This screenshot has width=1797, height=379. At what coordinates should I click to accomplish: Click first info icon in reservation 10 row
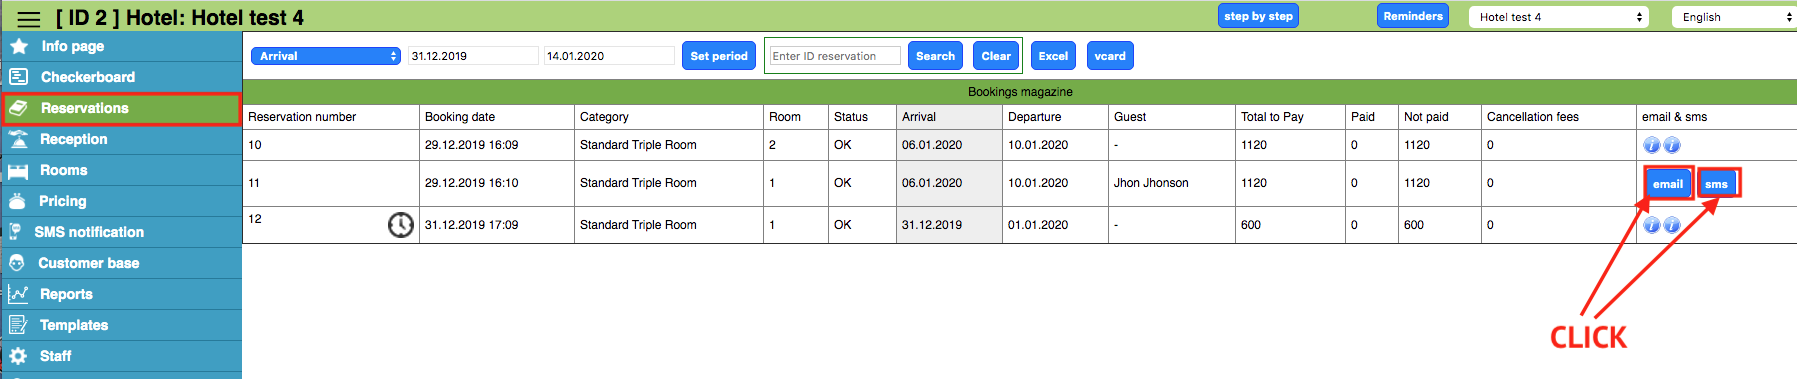pos(1651,145)
